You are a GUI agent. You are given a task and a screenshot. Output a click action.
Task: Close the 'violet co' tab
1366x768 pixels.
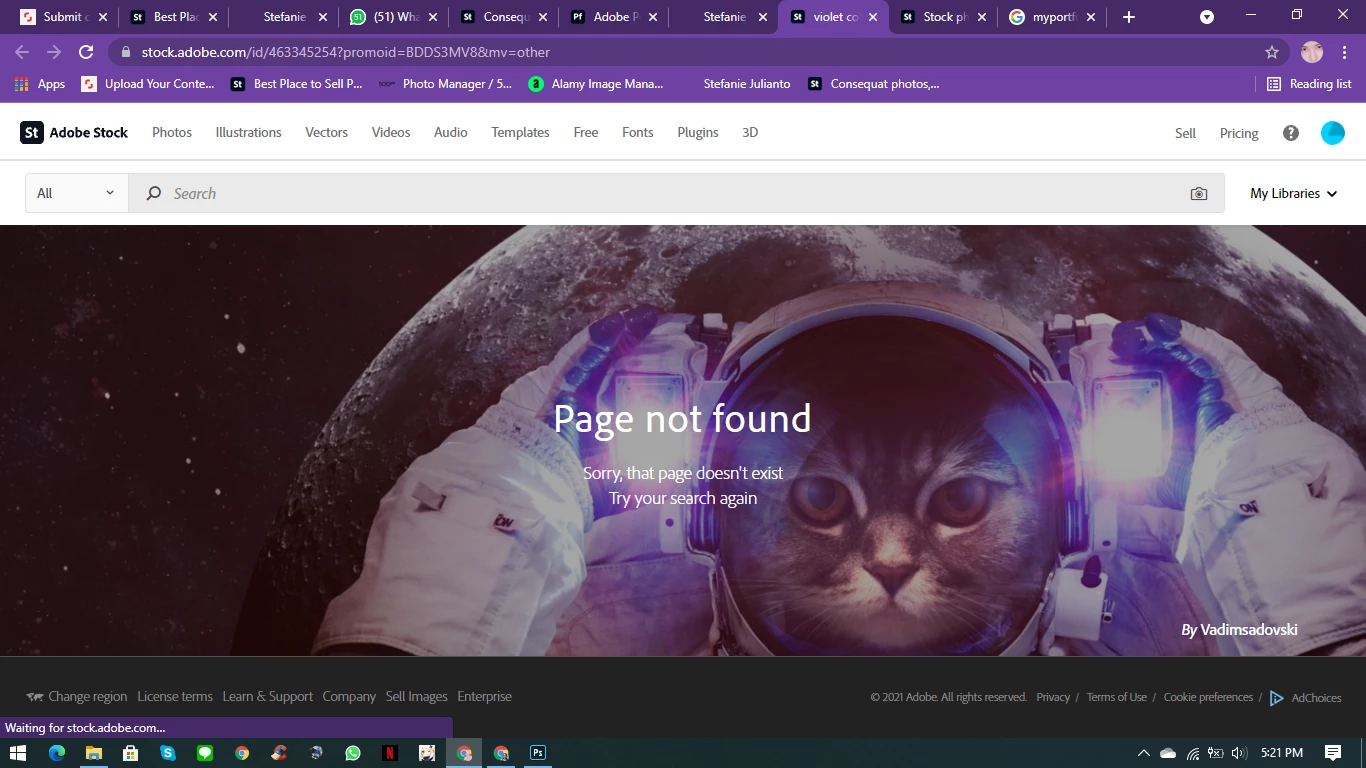coord(873,17)
